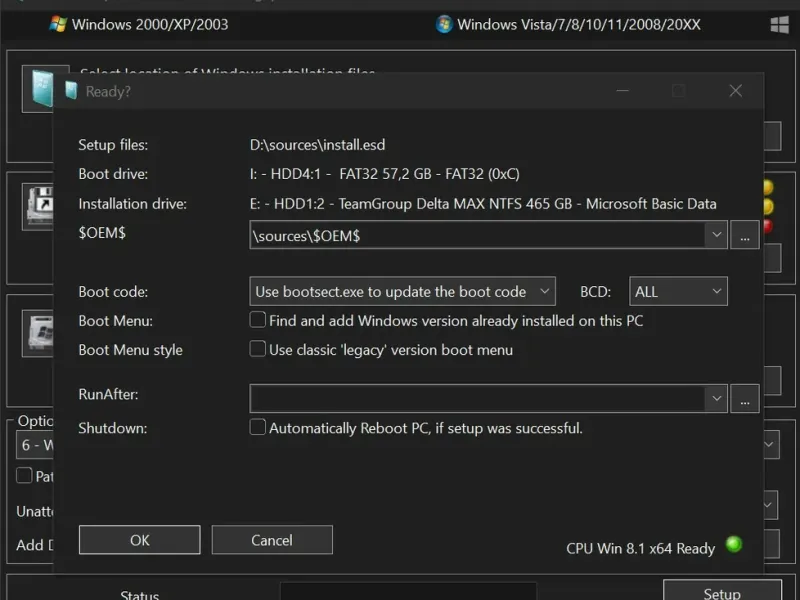Close the Ready dialog with X
800x600 pixels.
point(735,91)
